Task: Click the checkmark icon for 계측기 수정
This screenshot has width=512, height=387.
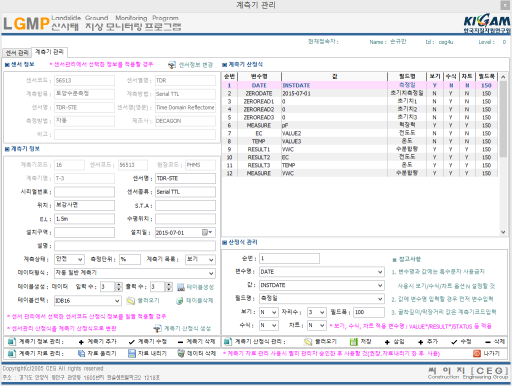Action: (x=132, y=342)
